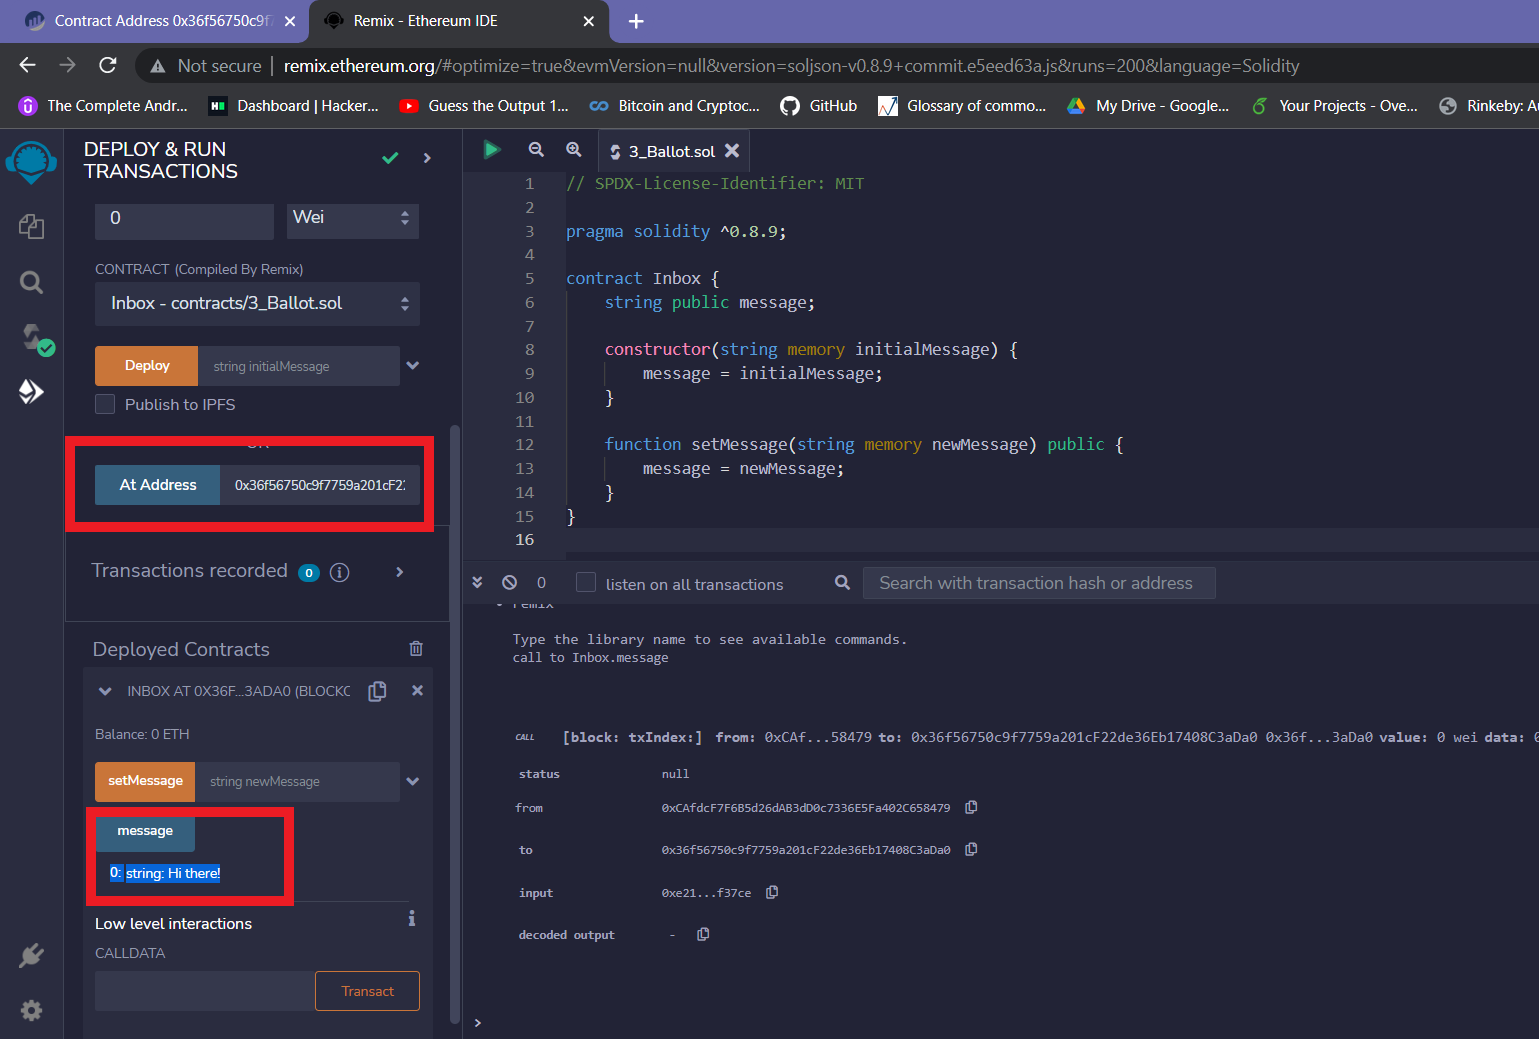Zoom in the editor font

[574, 150]
